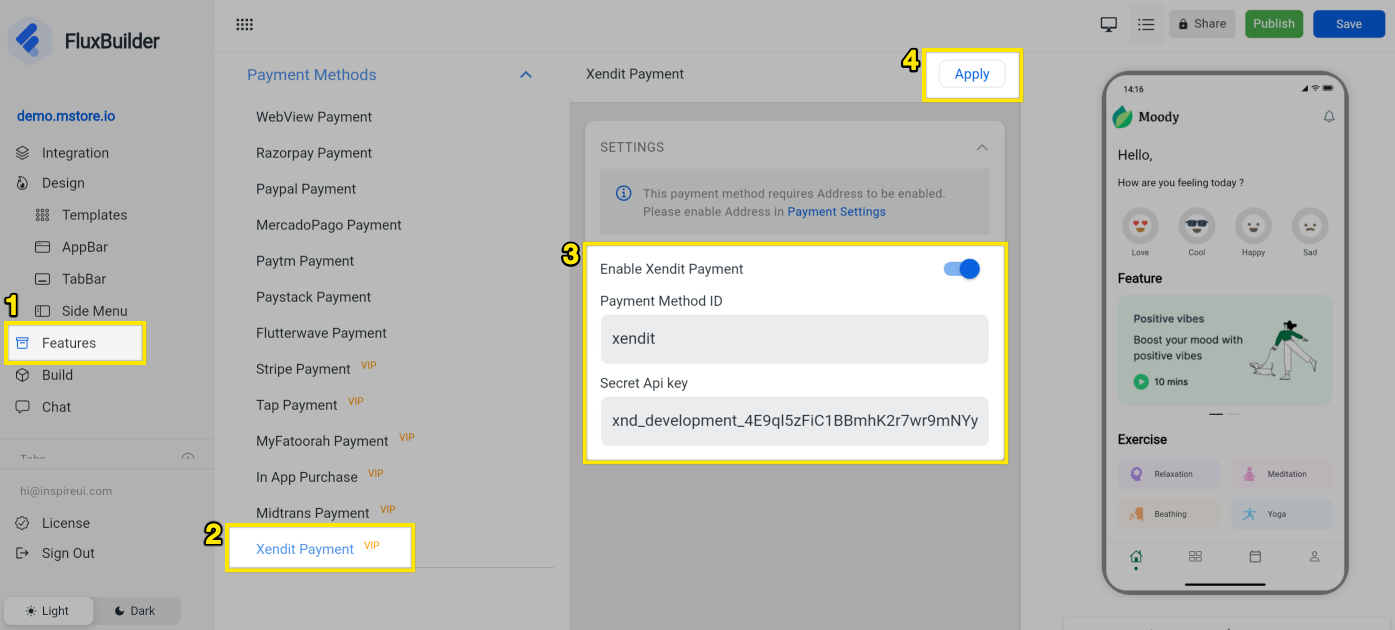The image size is (1395, 630).
Task: Open the list view icon in toolbar
Action: tap(1146, 25)
